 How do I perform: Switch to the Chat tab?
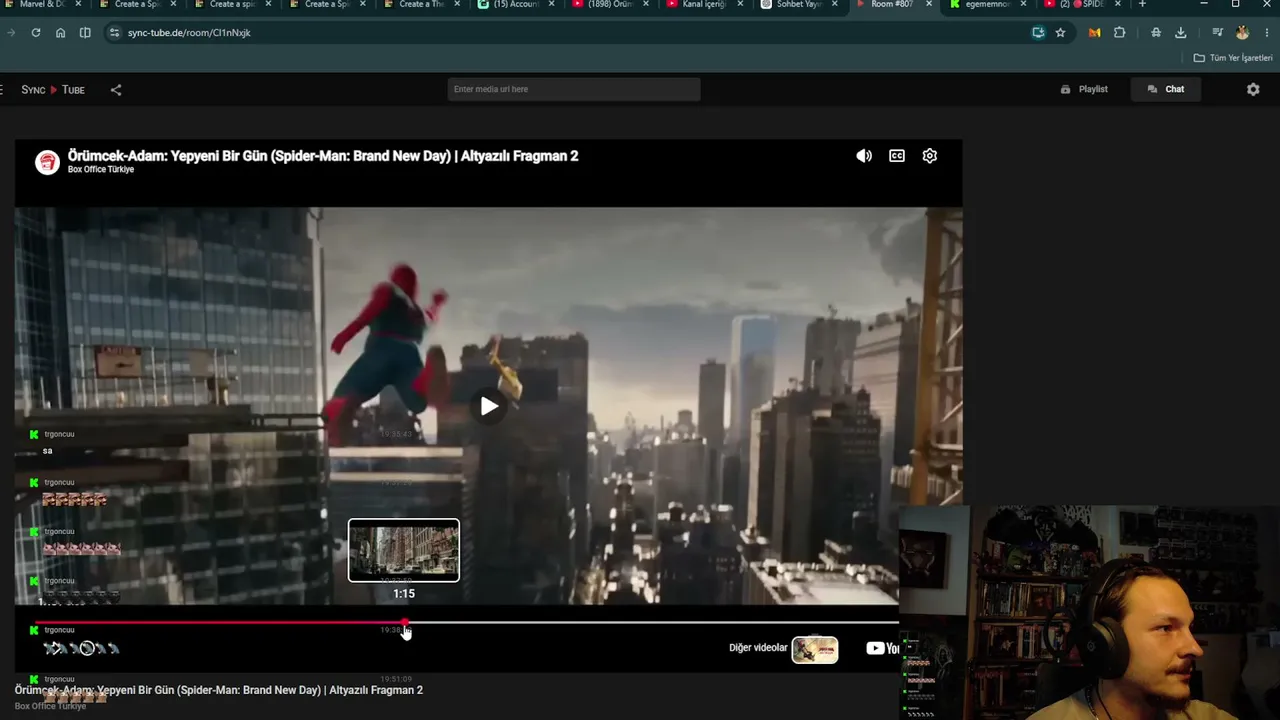pos(1166,89)
